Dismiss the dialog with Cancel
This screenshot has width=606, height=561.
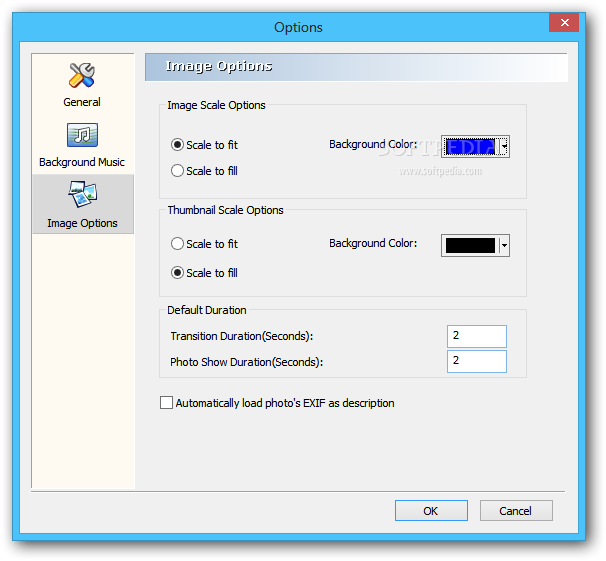pos(516,511)
